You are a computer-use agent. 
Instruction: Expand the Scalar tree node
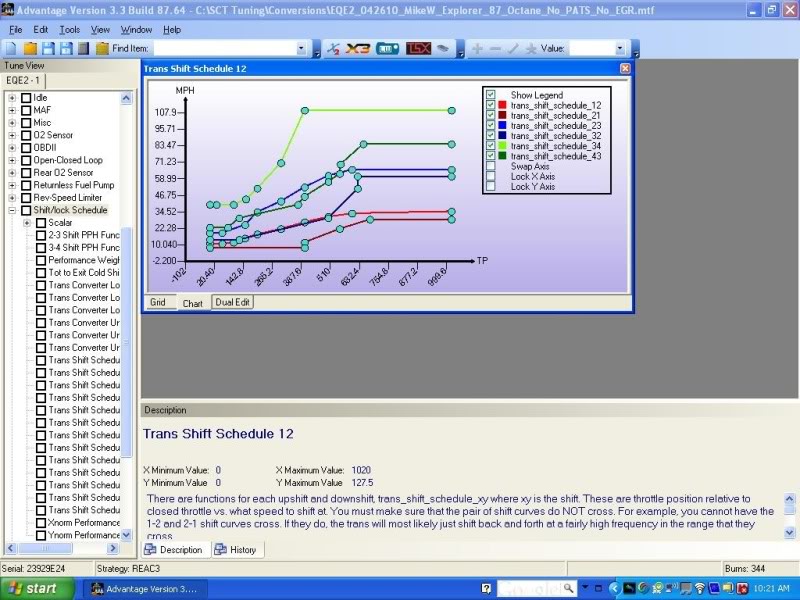(x=27, y=223)
